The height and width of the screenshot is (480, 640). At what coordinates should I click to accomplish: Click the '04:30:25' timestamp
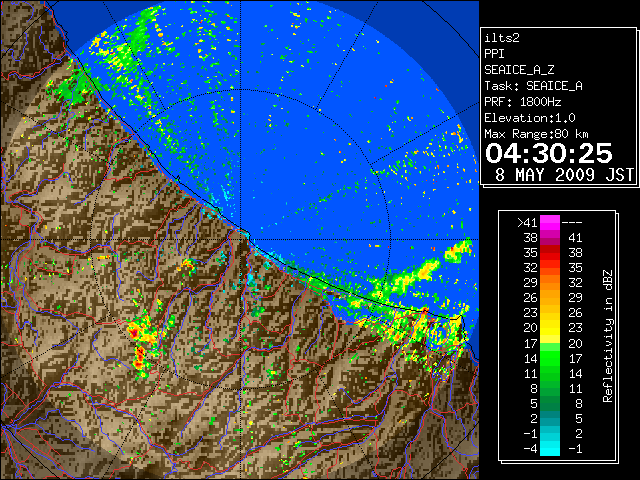(549, 153)
